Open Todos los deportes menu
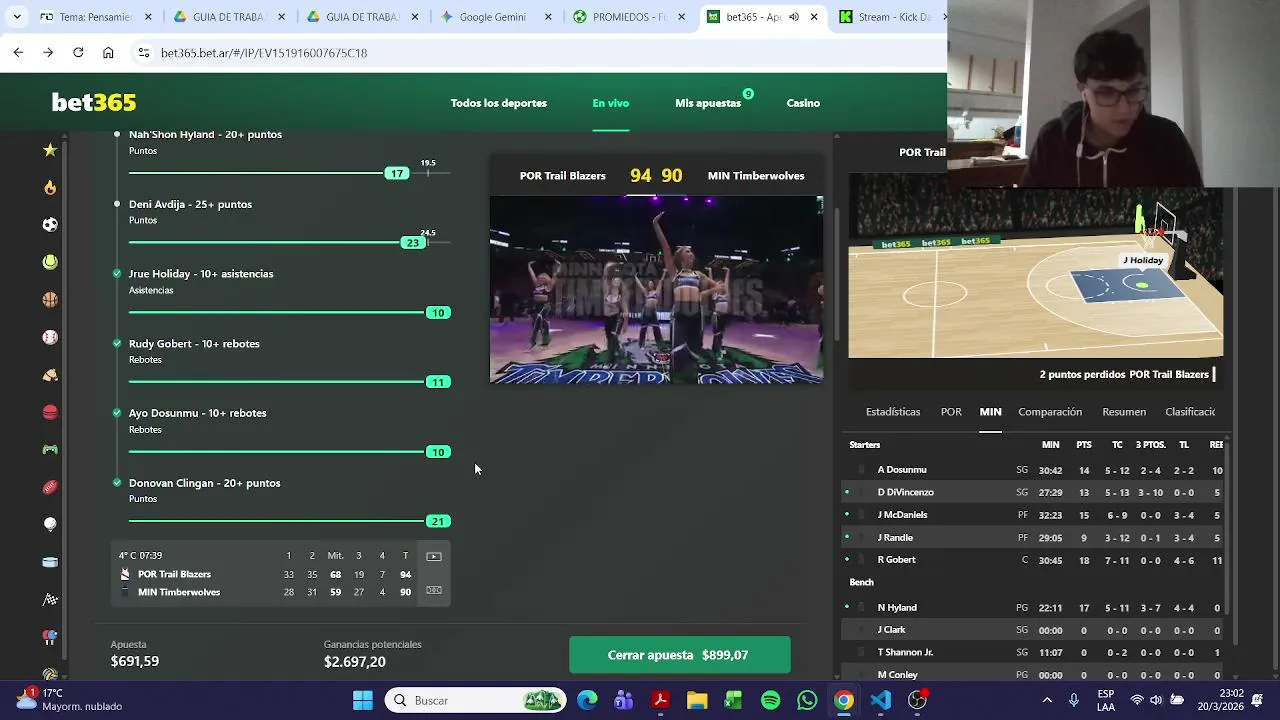The image size is (1280, 720). tap(498, 103)
